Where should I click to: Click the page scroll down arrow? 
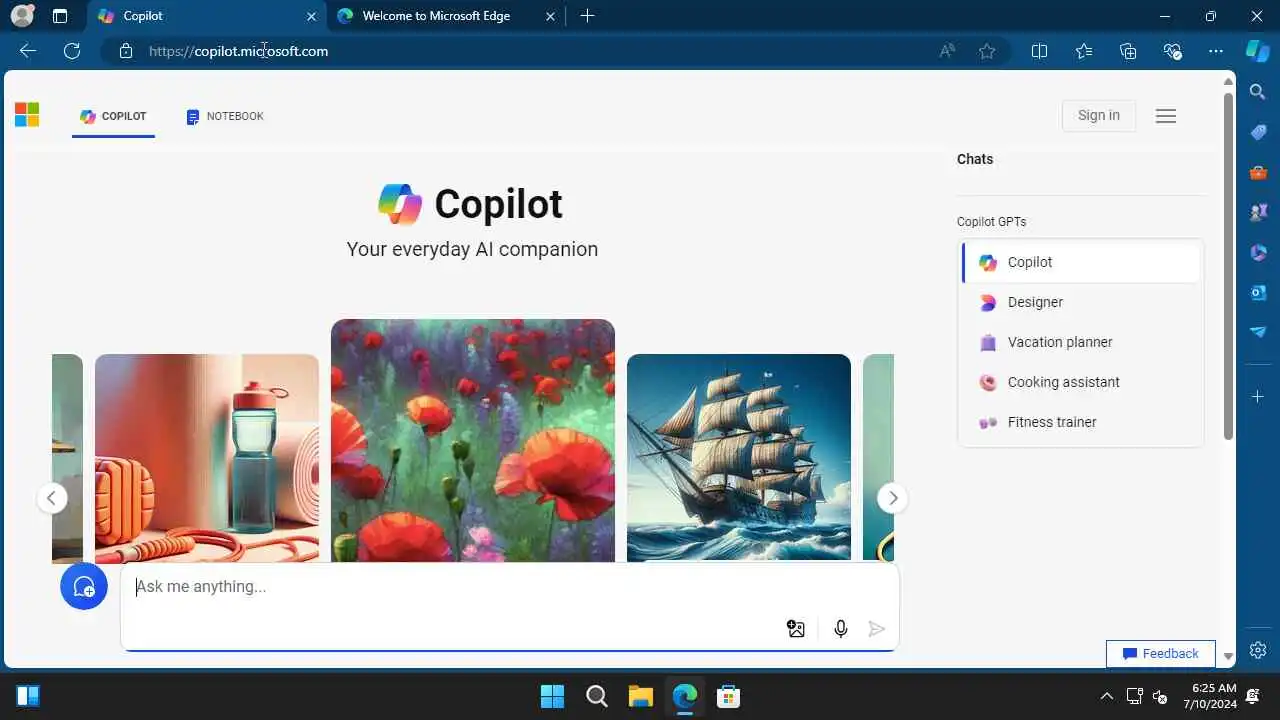(x=1229, y=657)
